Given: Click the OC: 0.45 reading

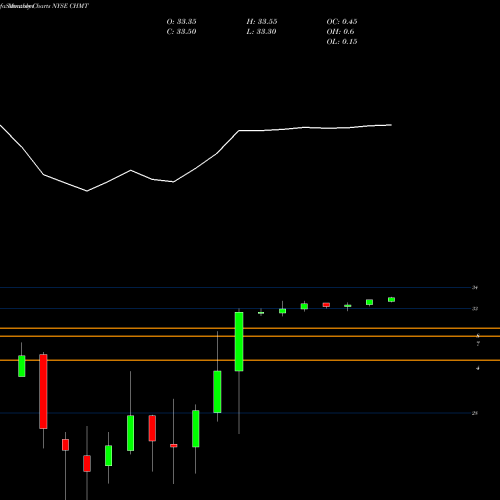Looking at the screenshot, I should 342,22.
